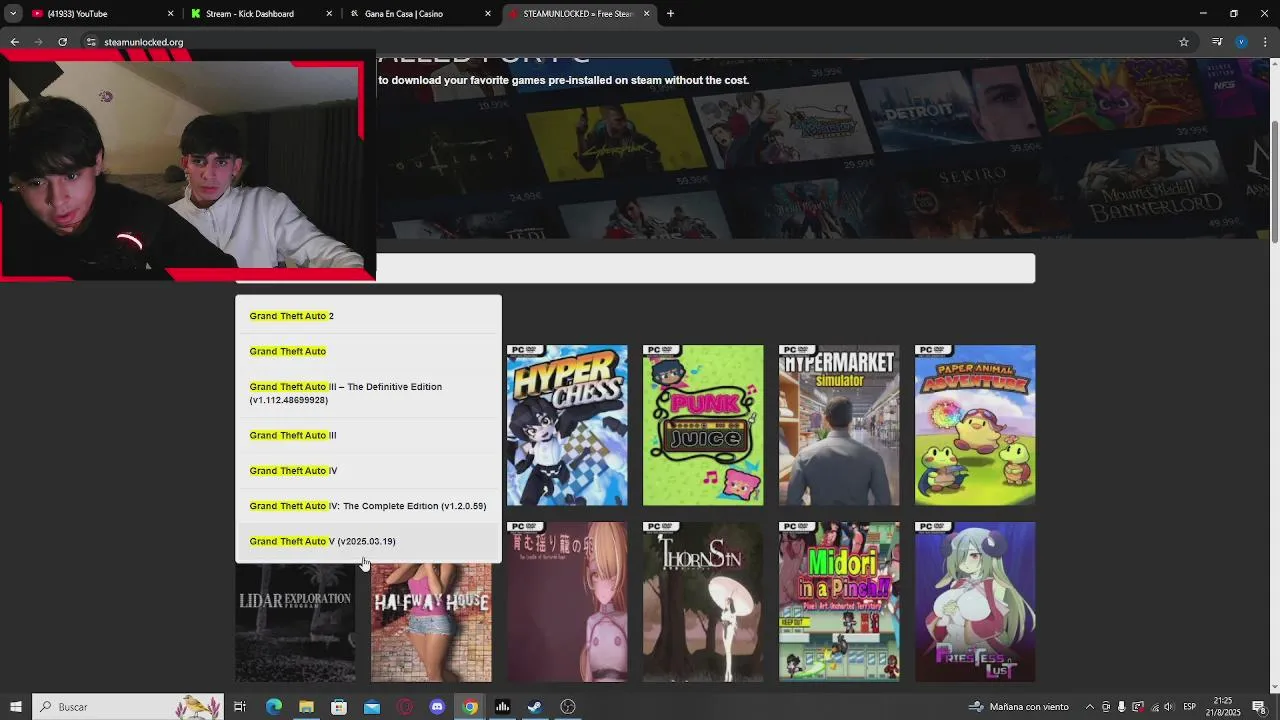Click the page vertical scrollbar thumb
Screen dimensions: 1280x720
point(1274,180)
